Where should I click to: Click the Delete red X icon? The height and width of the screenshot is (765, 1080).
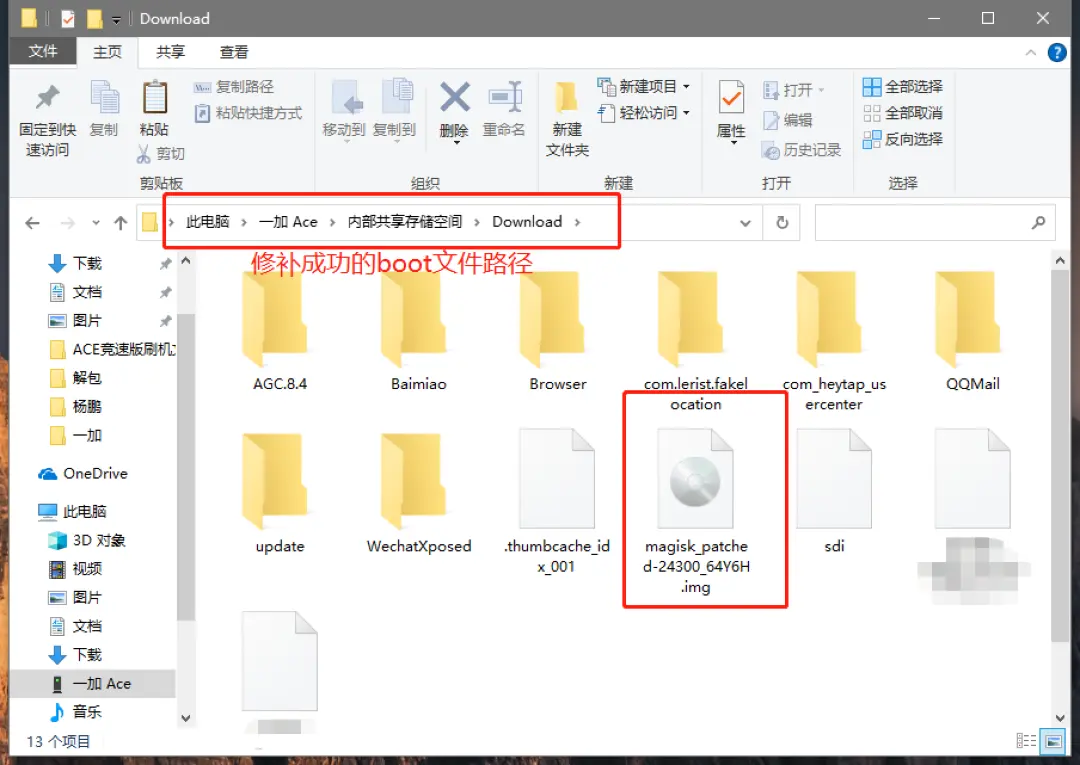pos(454,98)
